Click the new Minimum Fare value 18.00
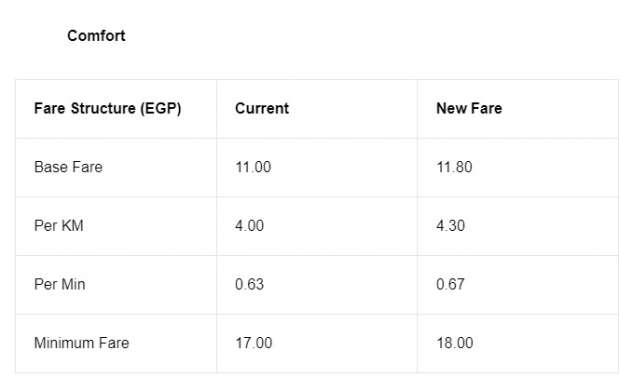This screenshot has height=391, width=620. pos(455,343)
